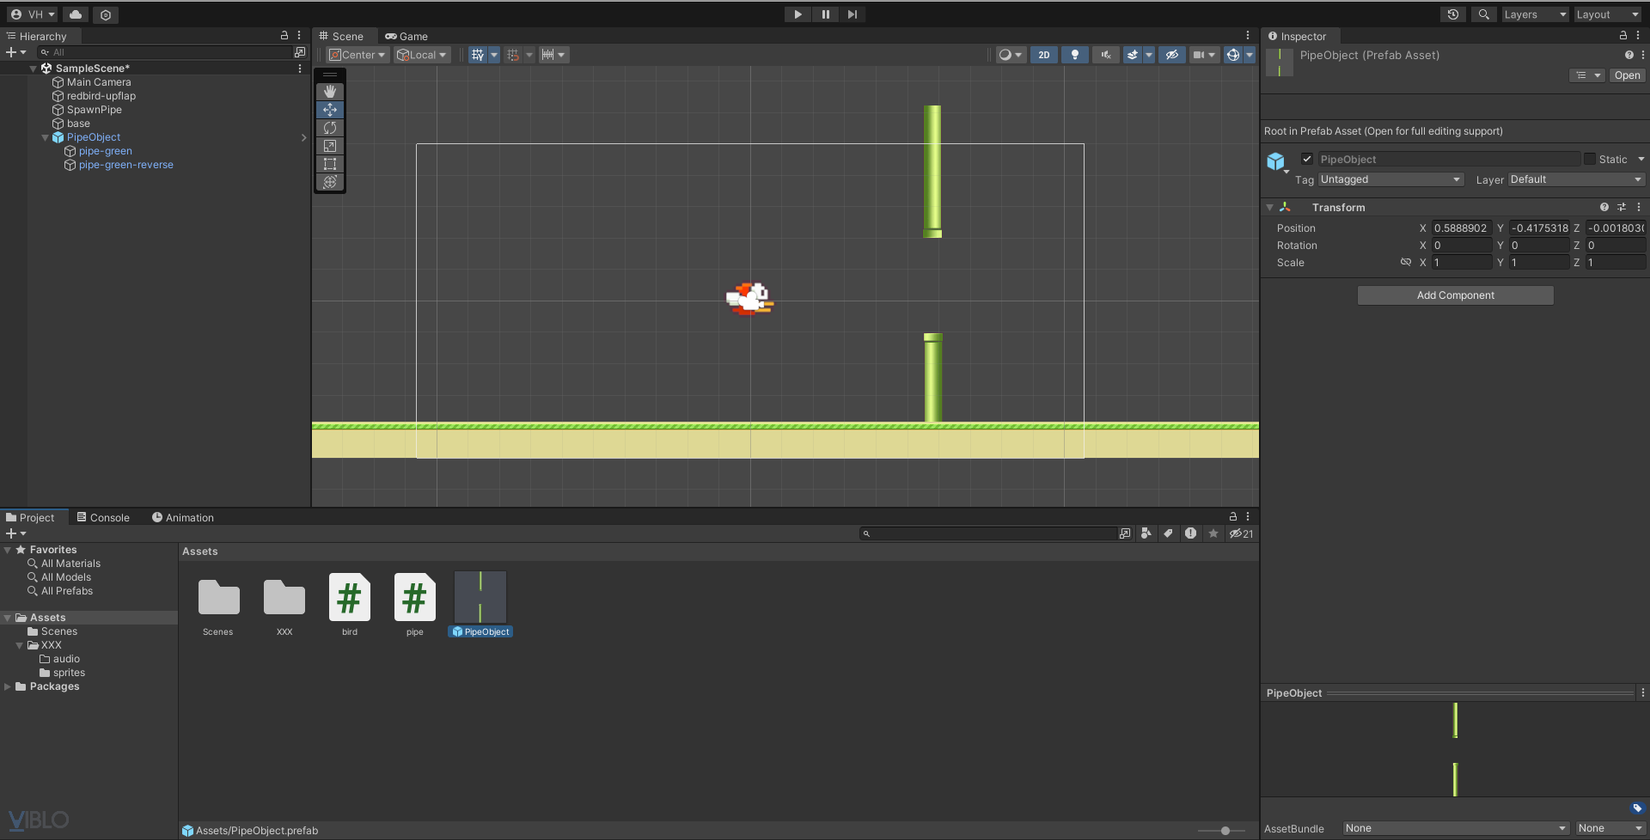Open the Animation tab
This screenshot has width=1650, height=840.
183,518
